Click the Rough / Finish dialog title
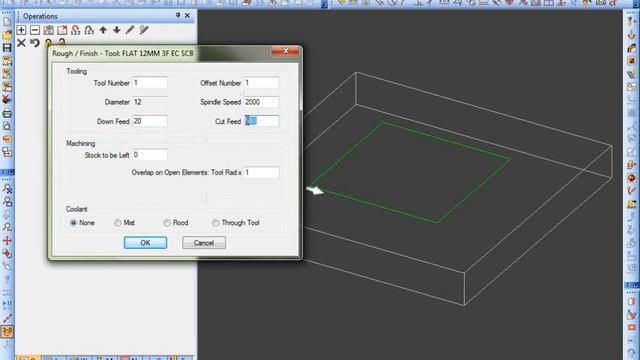The width and height of the screenshot is (640, 360). 122,53
